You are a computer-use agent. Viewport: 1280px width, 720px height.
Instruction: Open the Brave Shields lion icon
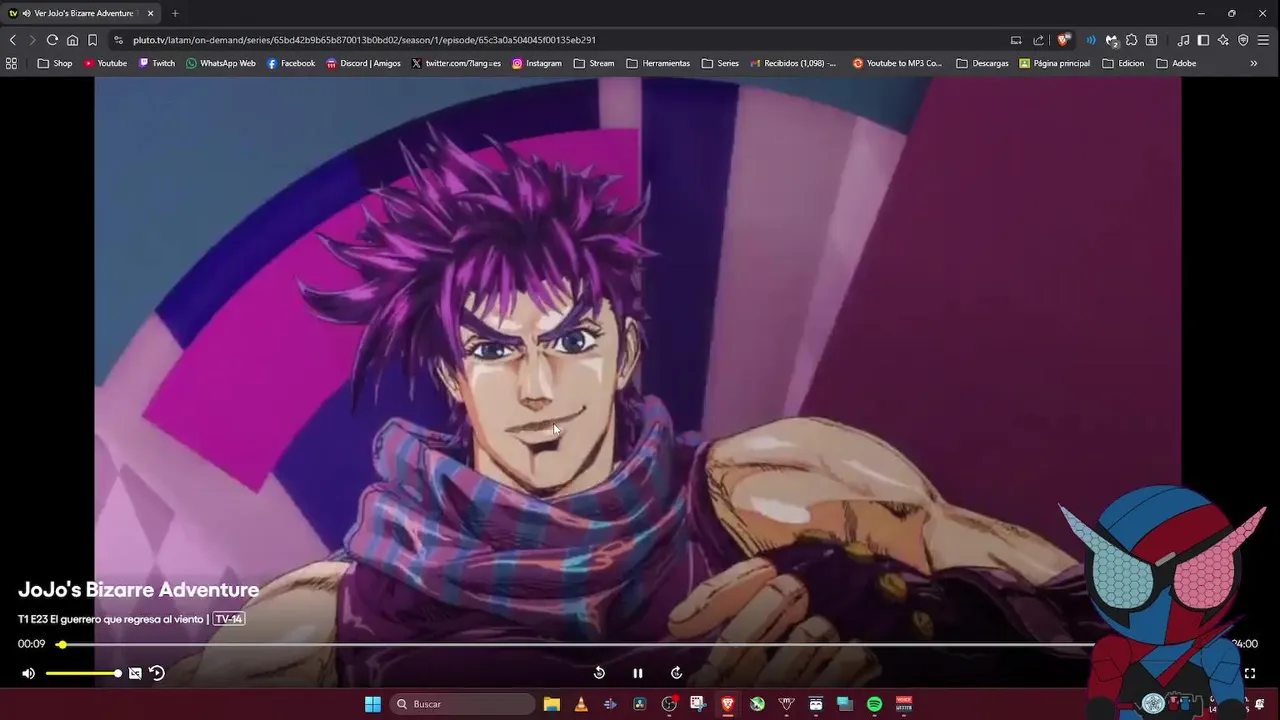pyautogui.click(x=1062, y=40)
